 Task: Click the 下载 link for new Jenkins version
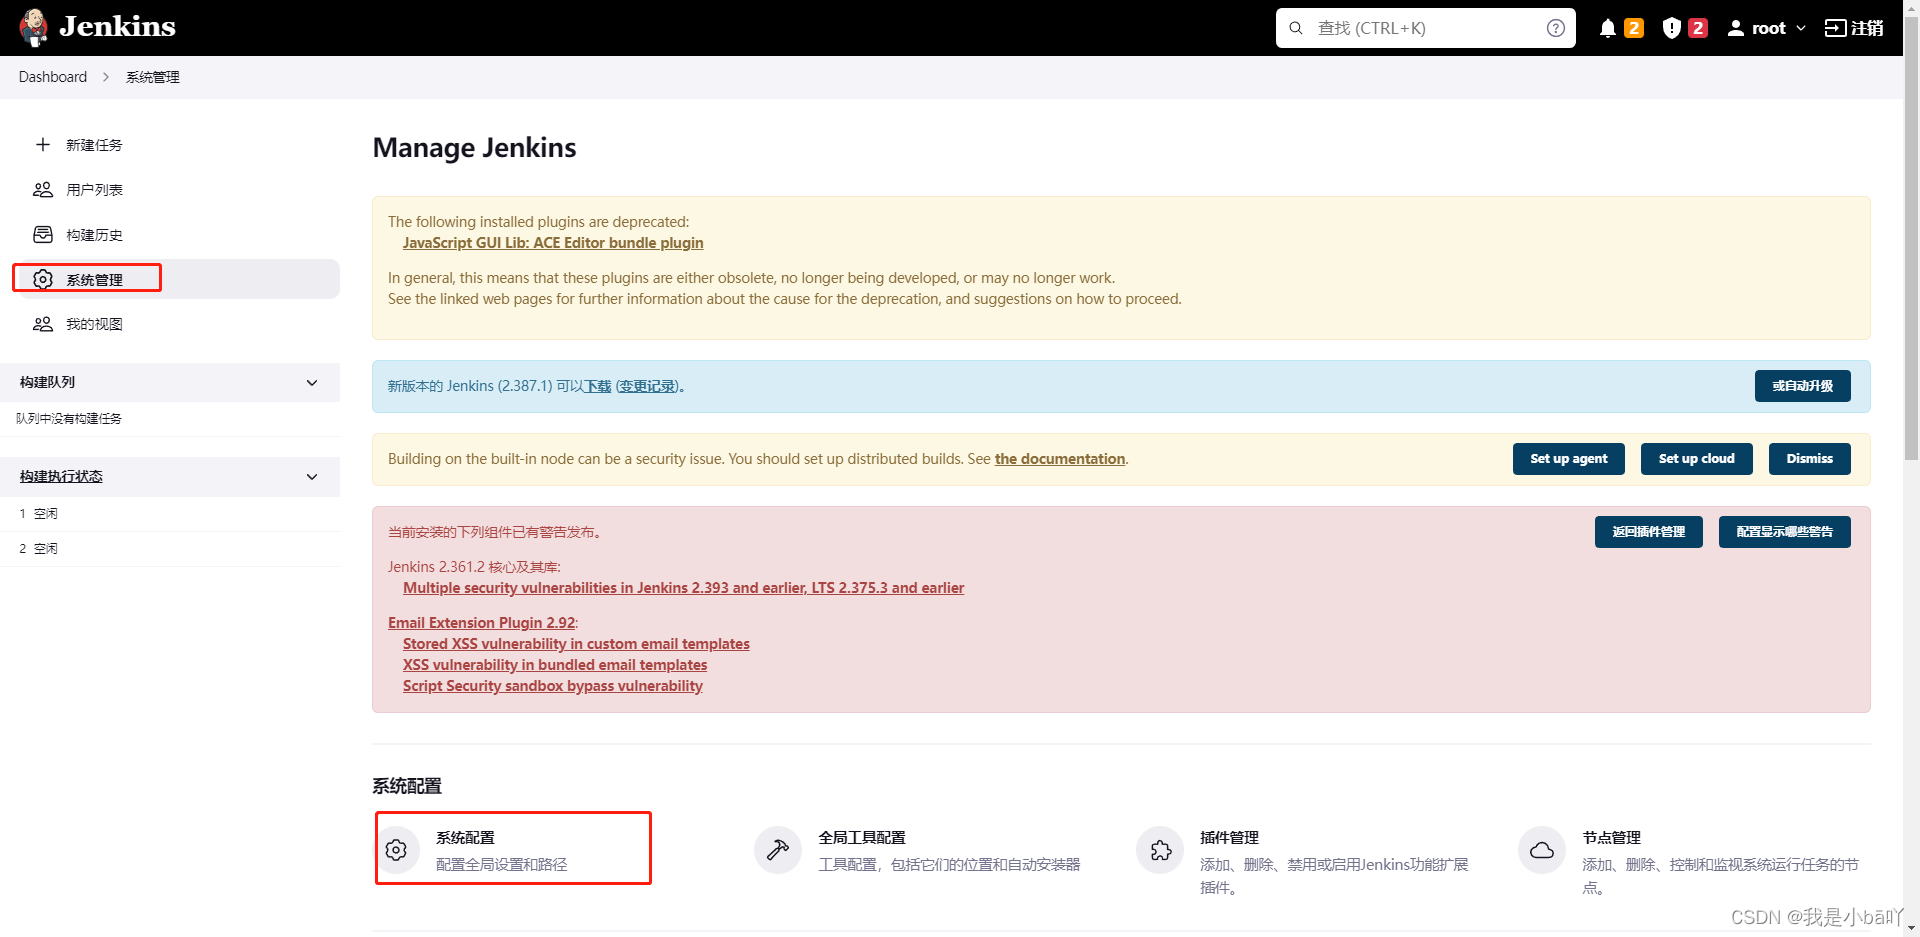pos(598,386)
